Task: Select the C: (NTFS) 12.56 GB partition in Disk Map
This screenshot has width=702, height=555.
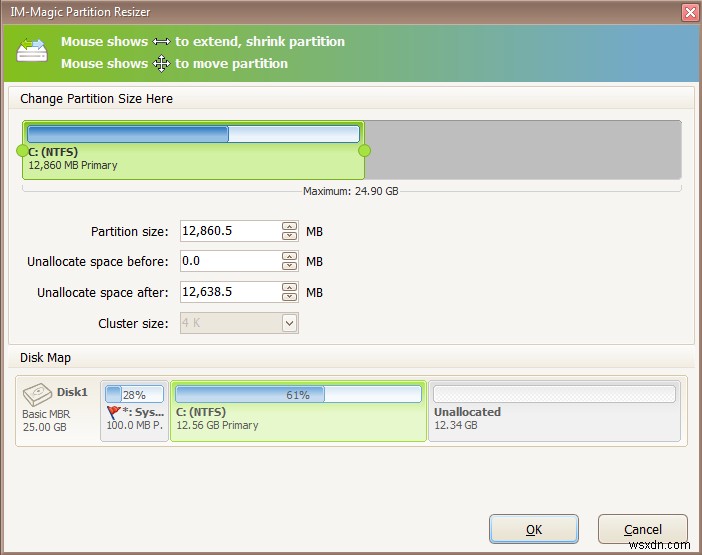Action: pos(299,411)
